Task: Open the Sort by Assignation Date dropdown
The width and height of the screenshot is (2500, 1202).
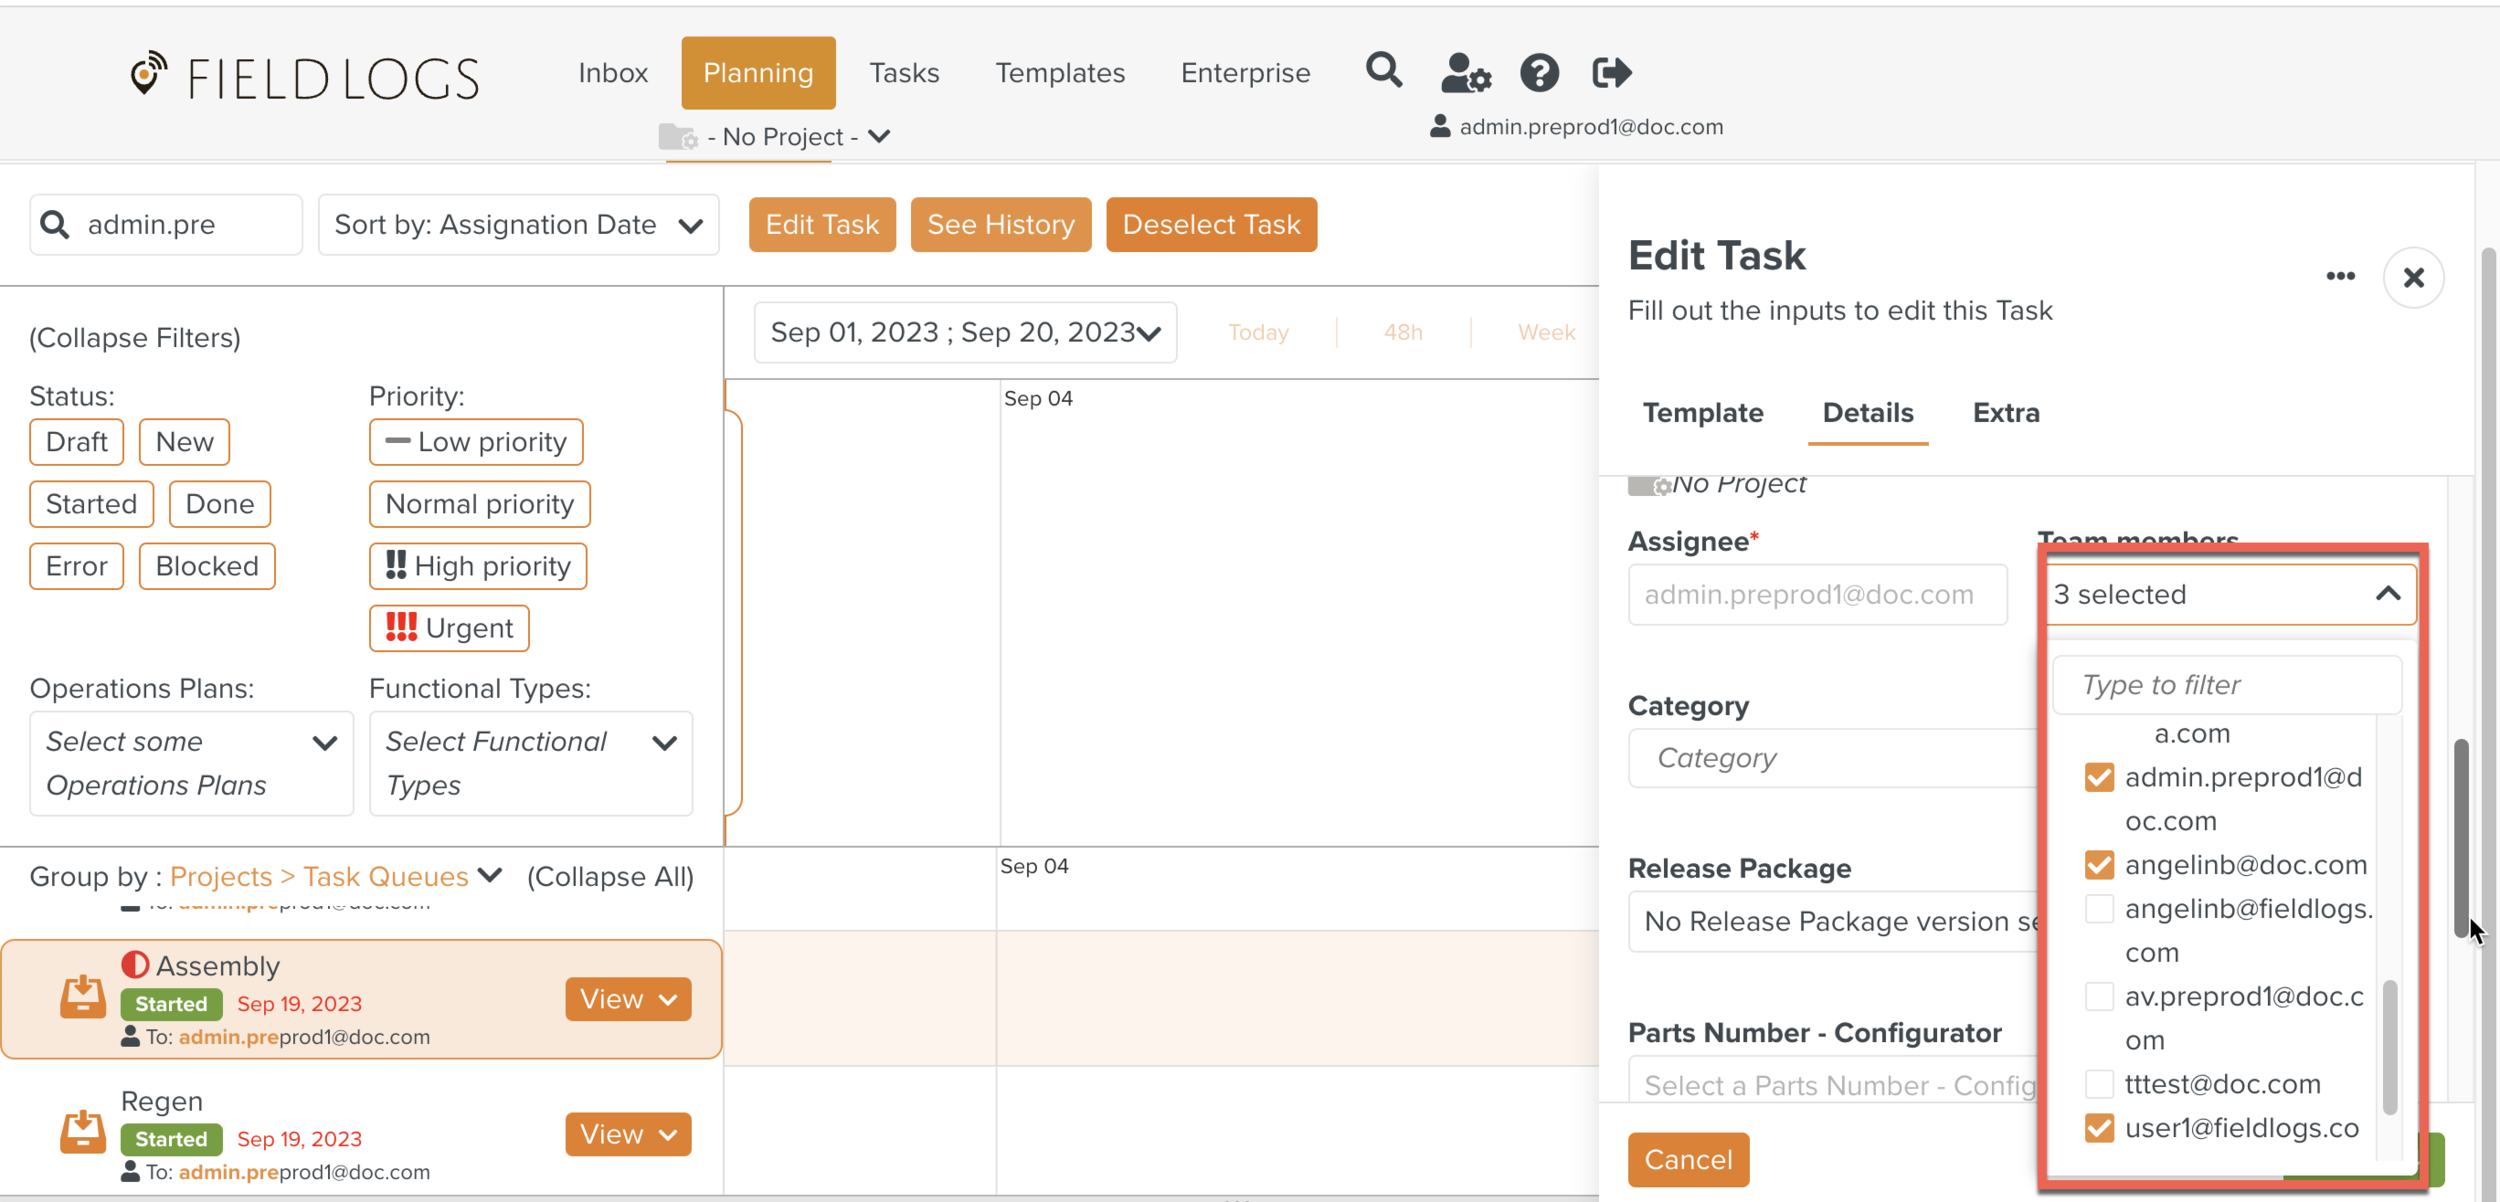Action: [x=518, y=225]
